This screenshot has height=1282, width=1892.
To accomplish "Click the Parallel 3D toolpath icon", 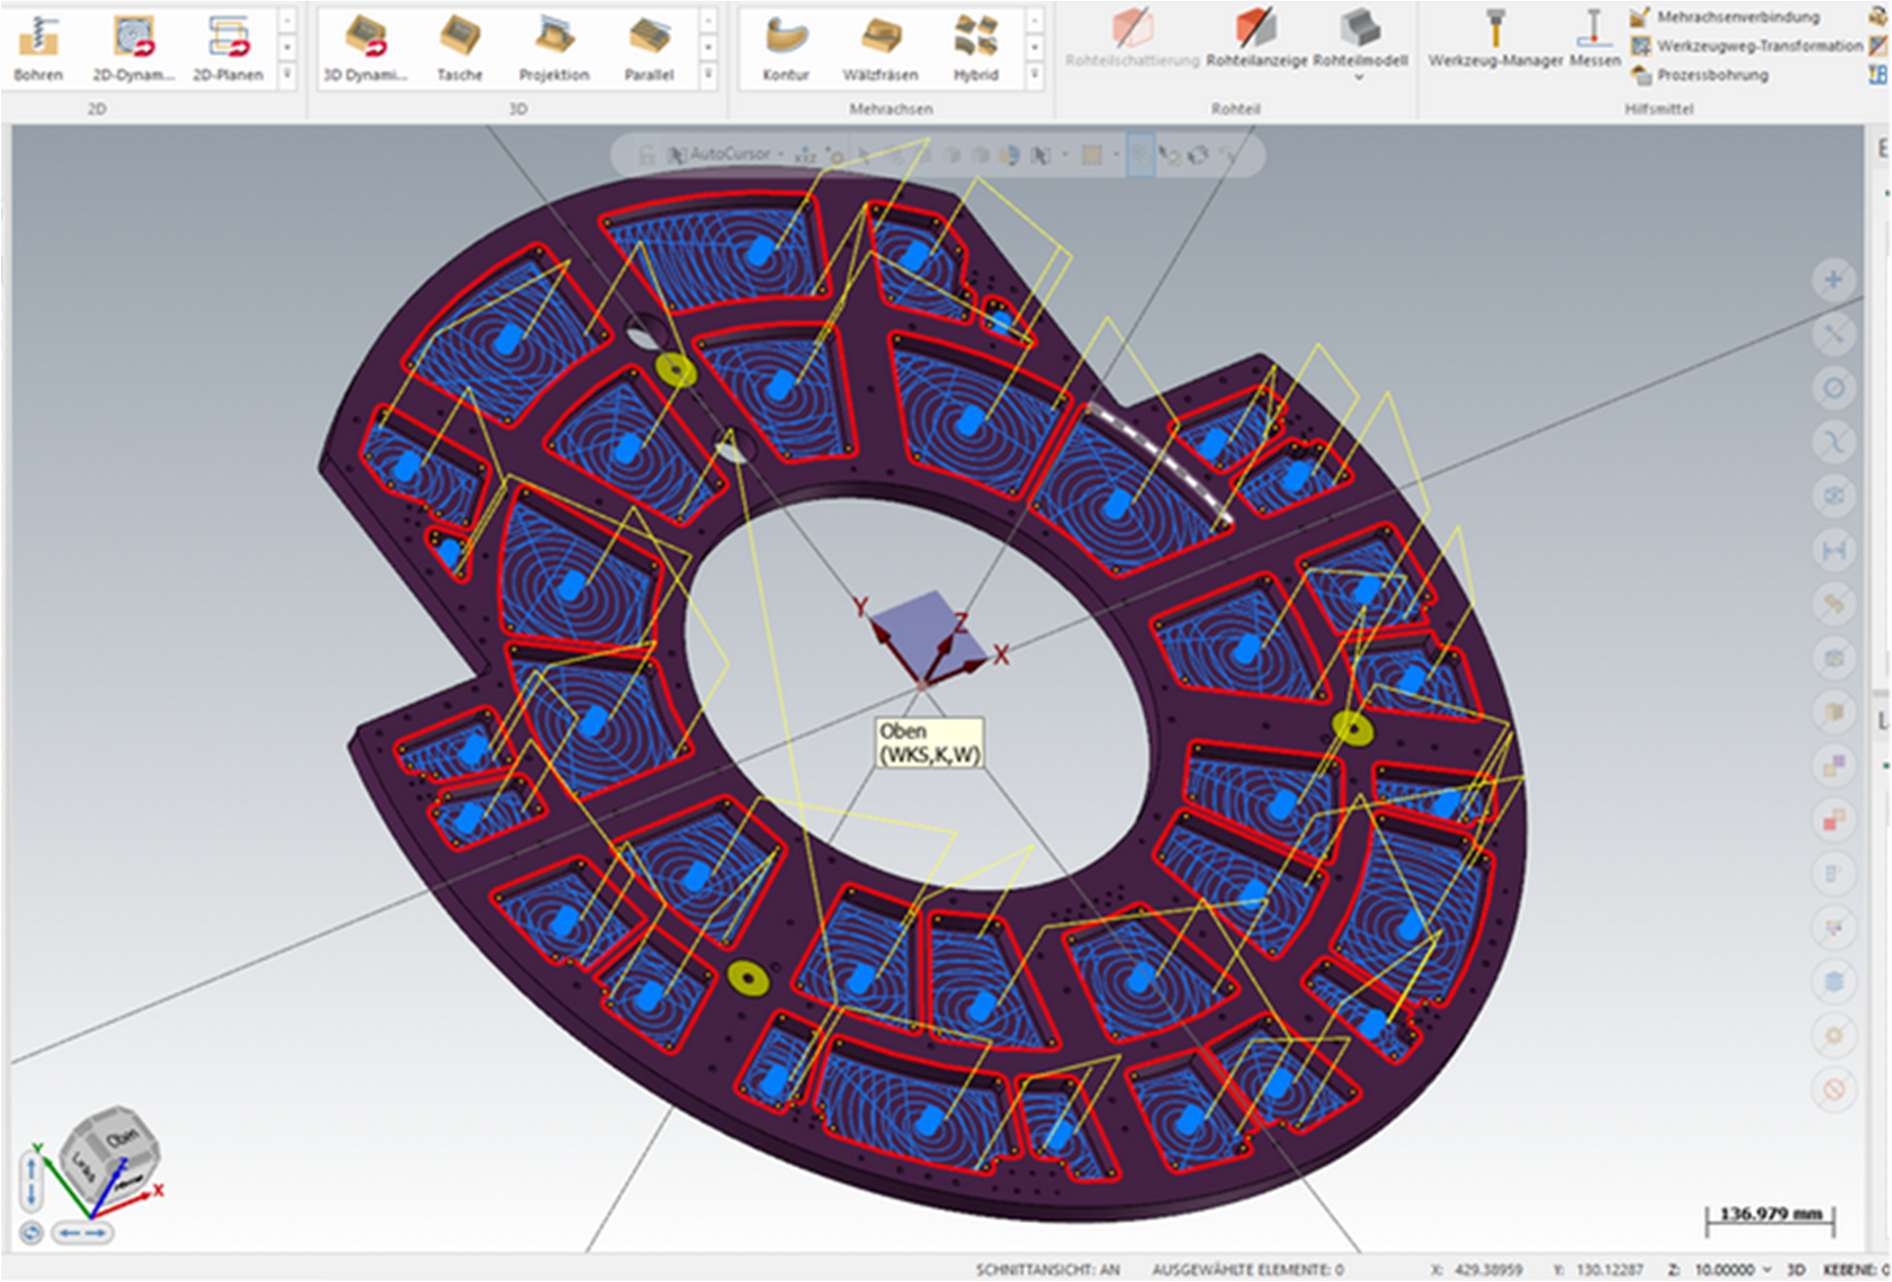I will pyautogui.click(x=648, y=47).
